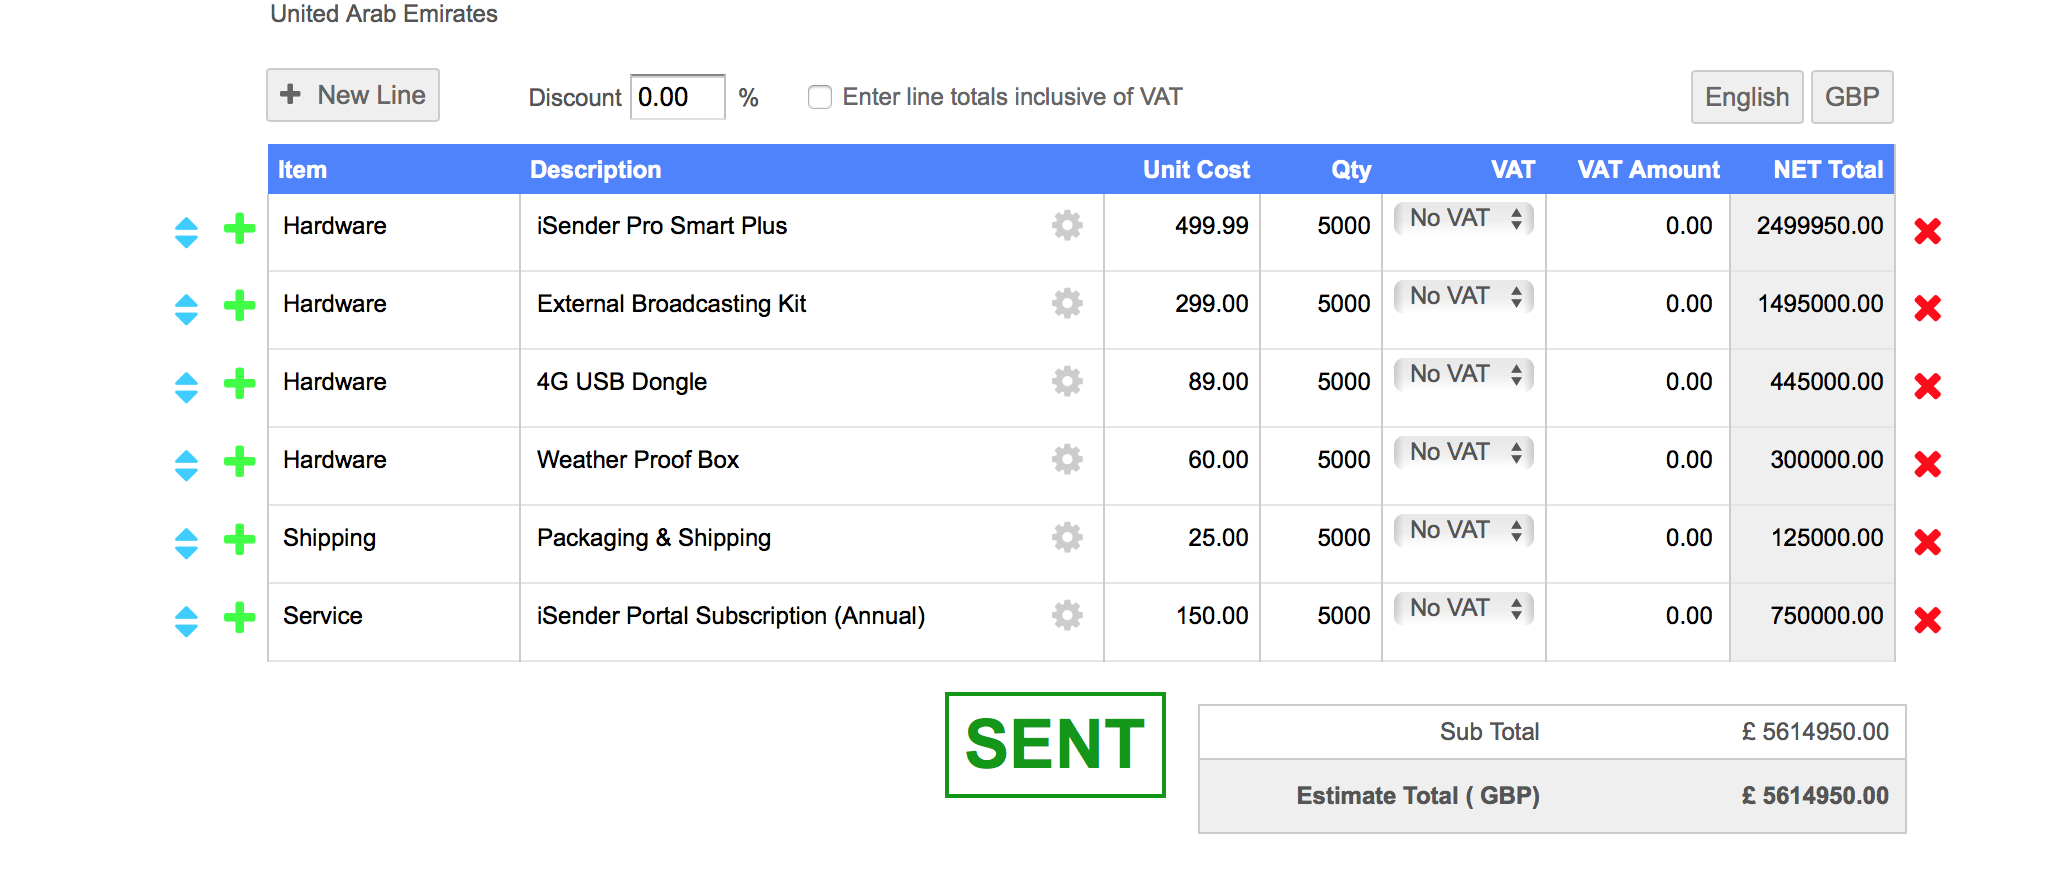This screenshot has height=870, width=2058.
Task: Click the New Line button
Action: tap(353, 95)
